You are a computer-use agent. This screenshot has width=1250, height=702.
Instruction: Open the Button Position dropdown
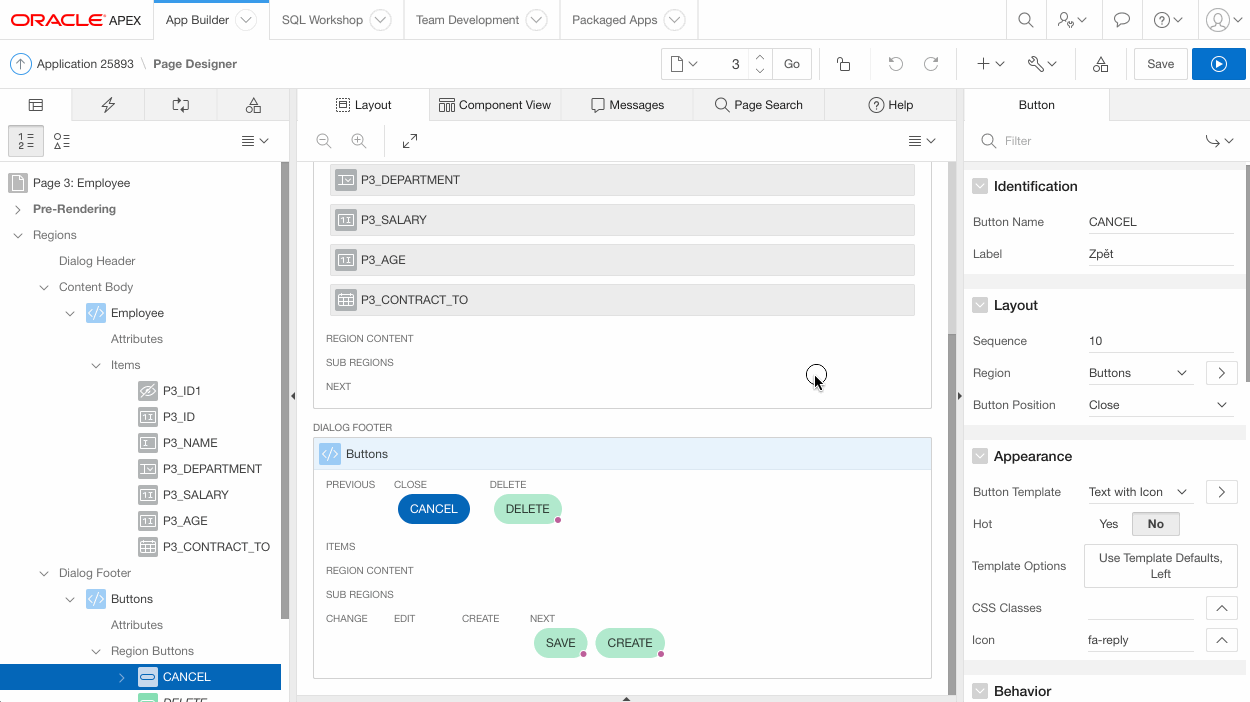1160,405
